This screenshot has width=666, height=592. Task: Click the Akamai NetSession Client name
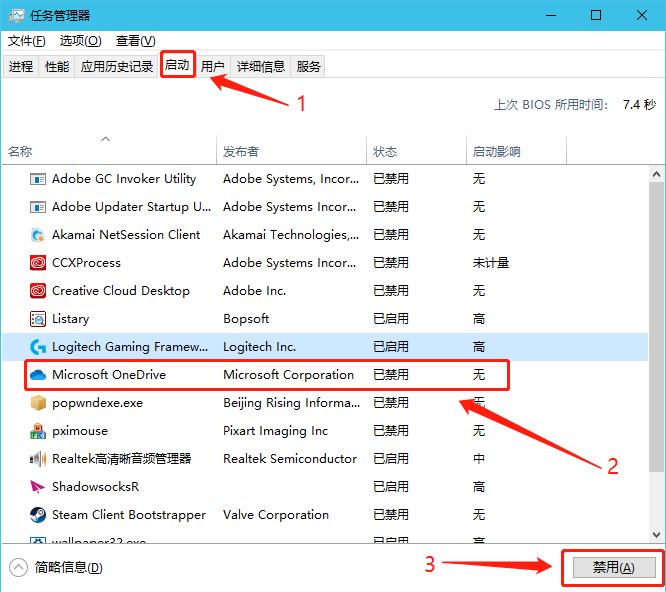[x=126, y=235]
